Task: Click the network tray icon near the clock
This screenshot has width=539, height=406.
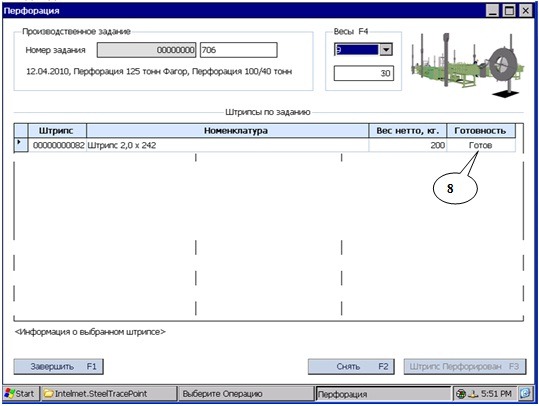Action: [474, 394]
